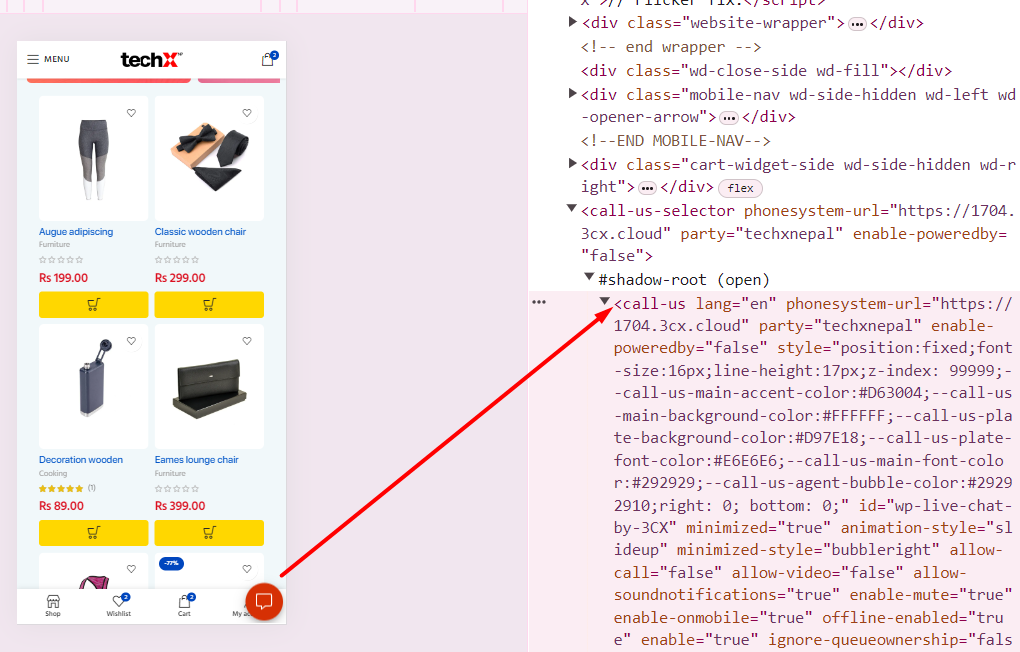The height and width of the screenshot is (652, 1020).
Task: Click the bow tie set product thumbnail
Action: (209, 159)
